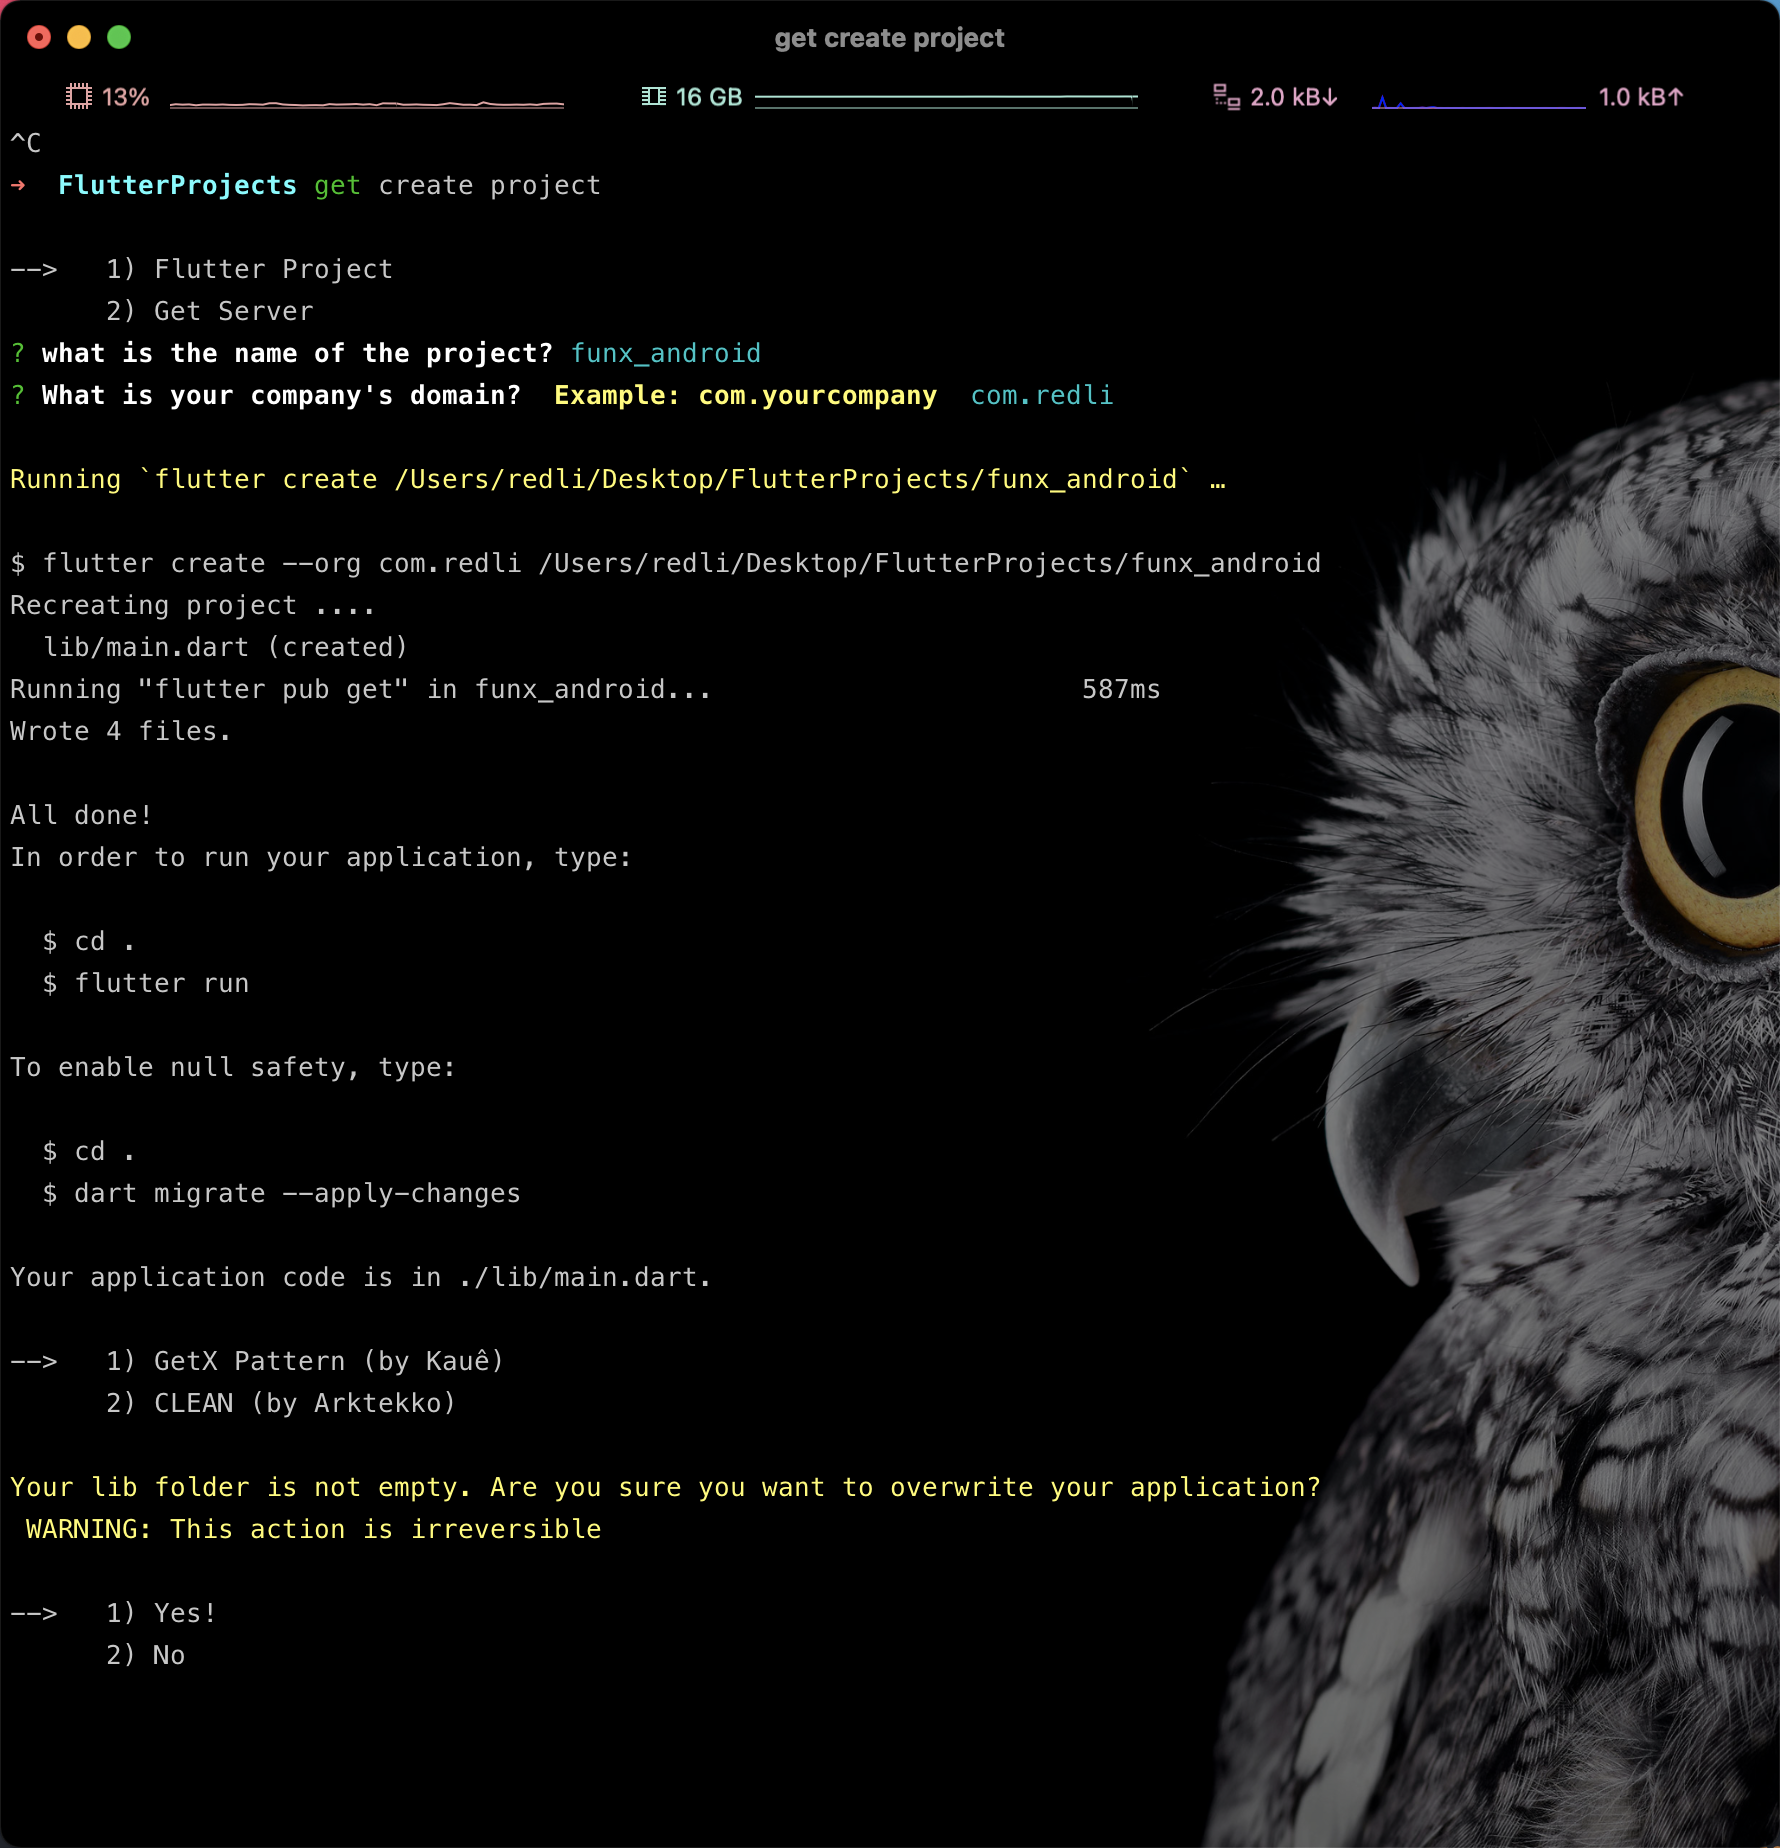Click the 'Wrote 4 files.' line
The width and height of the screenshot is (1780, 1848).
point(121,732)
